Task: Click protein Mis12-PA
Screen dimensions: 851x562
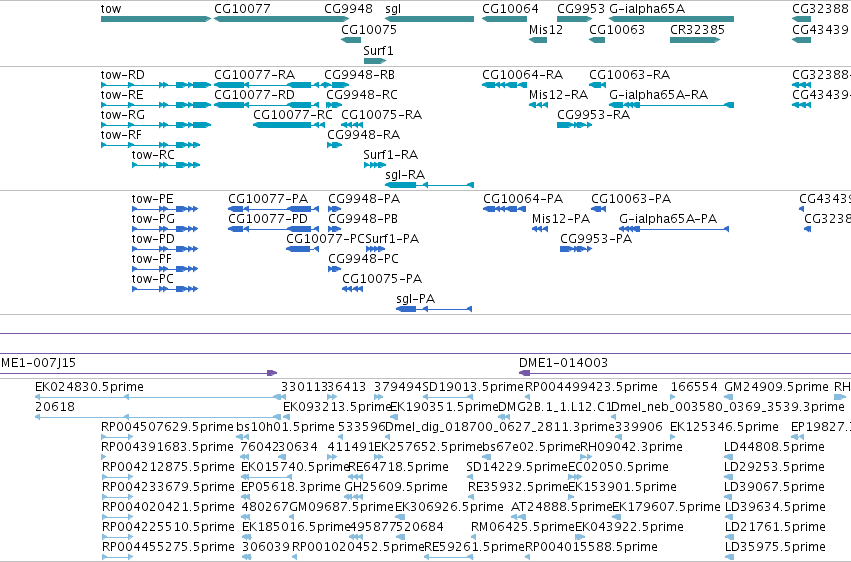Action: (539, 229)
